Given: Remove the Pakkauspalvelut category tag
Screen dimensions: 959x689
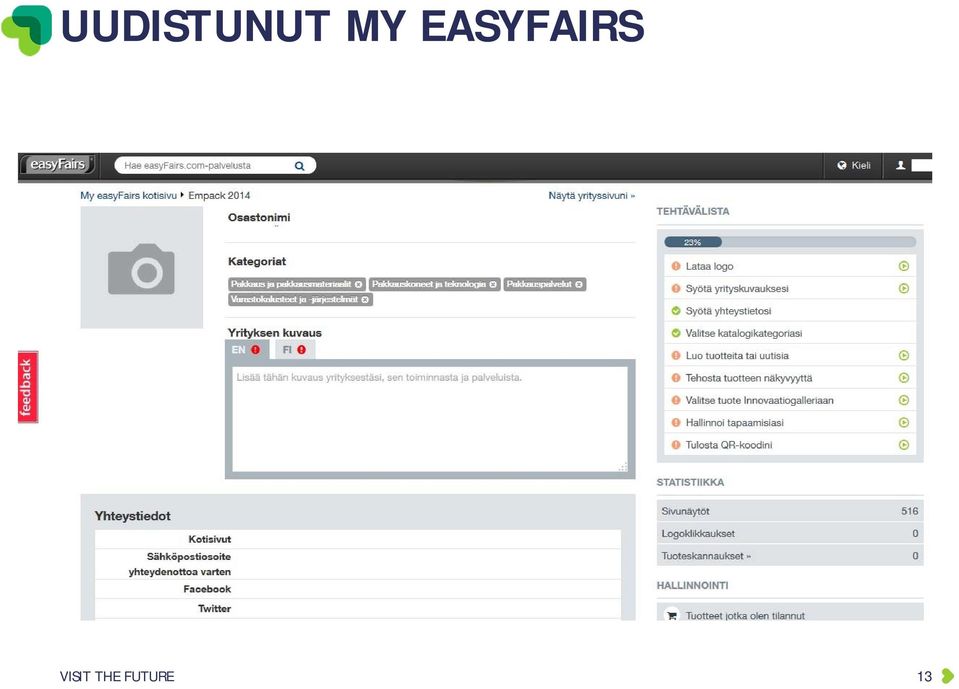Looking at the screenshot, I should [x=579, y=284].
